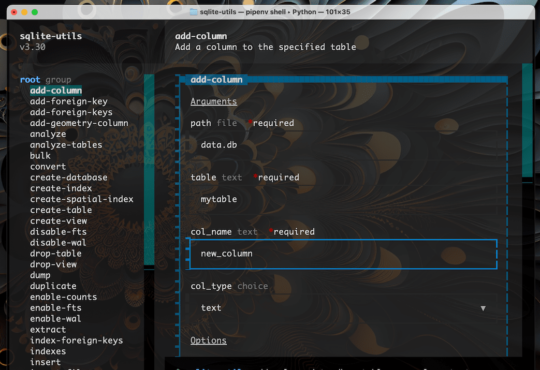Select indexes command
Image resolution: width=540 pixels, height=370 pixels.
coord(48,351)
